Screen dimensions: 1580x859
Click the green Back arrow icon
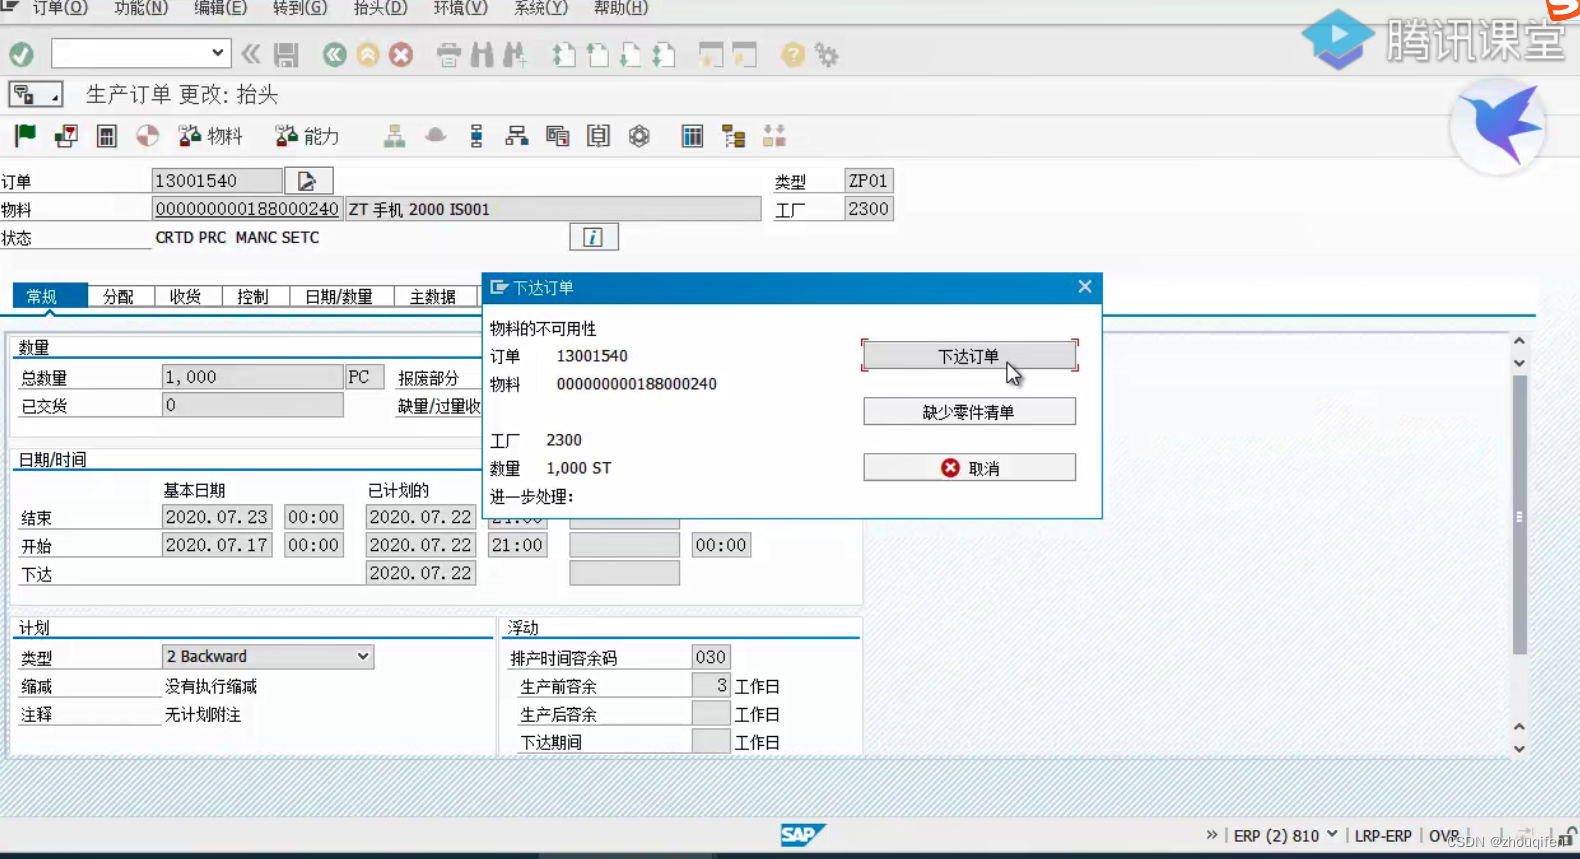334,54
